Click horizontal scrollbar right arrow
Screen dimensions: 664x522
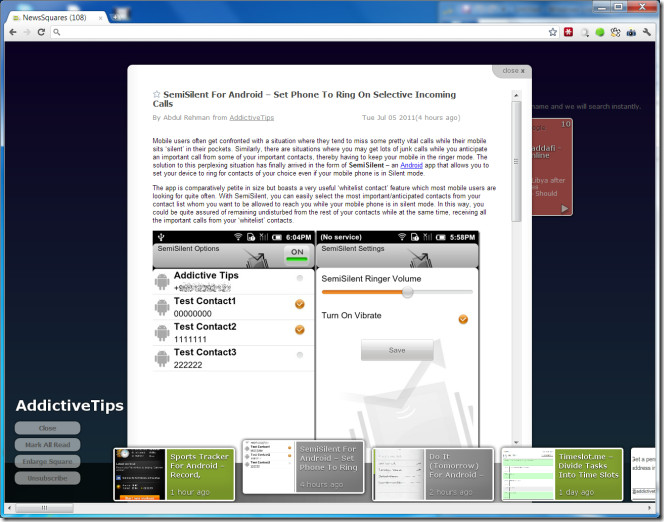[650, 508]
